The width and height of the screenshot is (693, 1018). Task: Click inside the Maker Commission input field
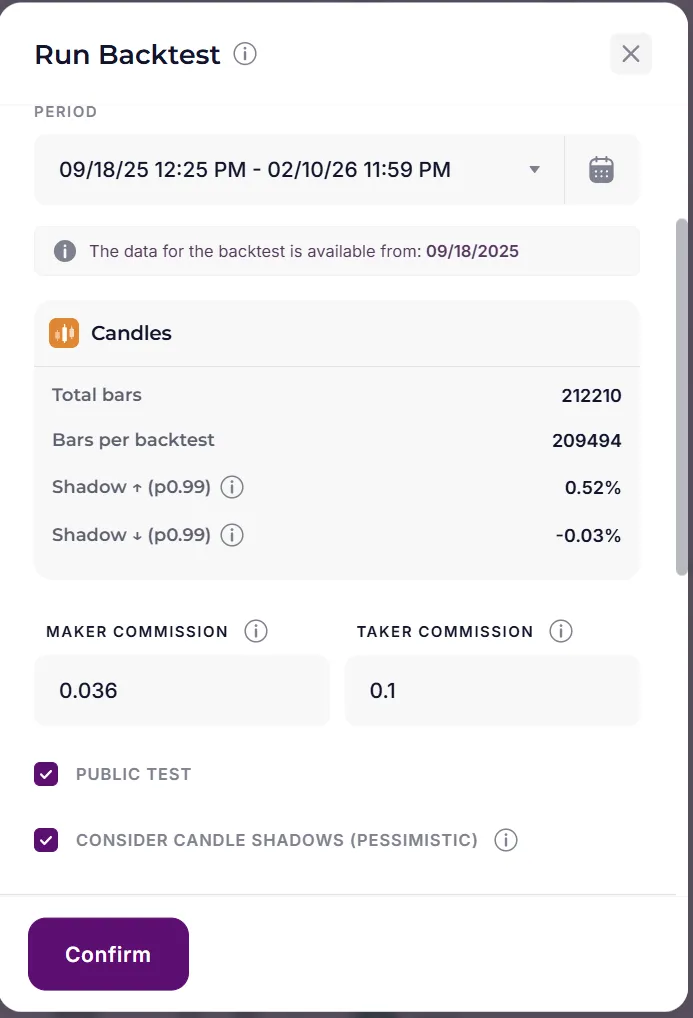click(182, 690)
